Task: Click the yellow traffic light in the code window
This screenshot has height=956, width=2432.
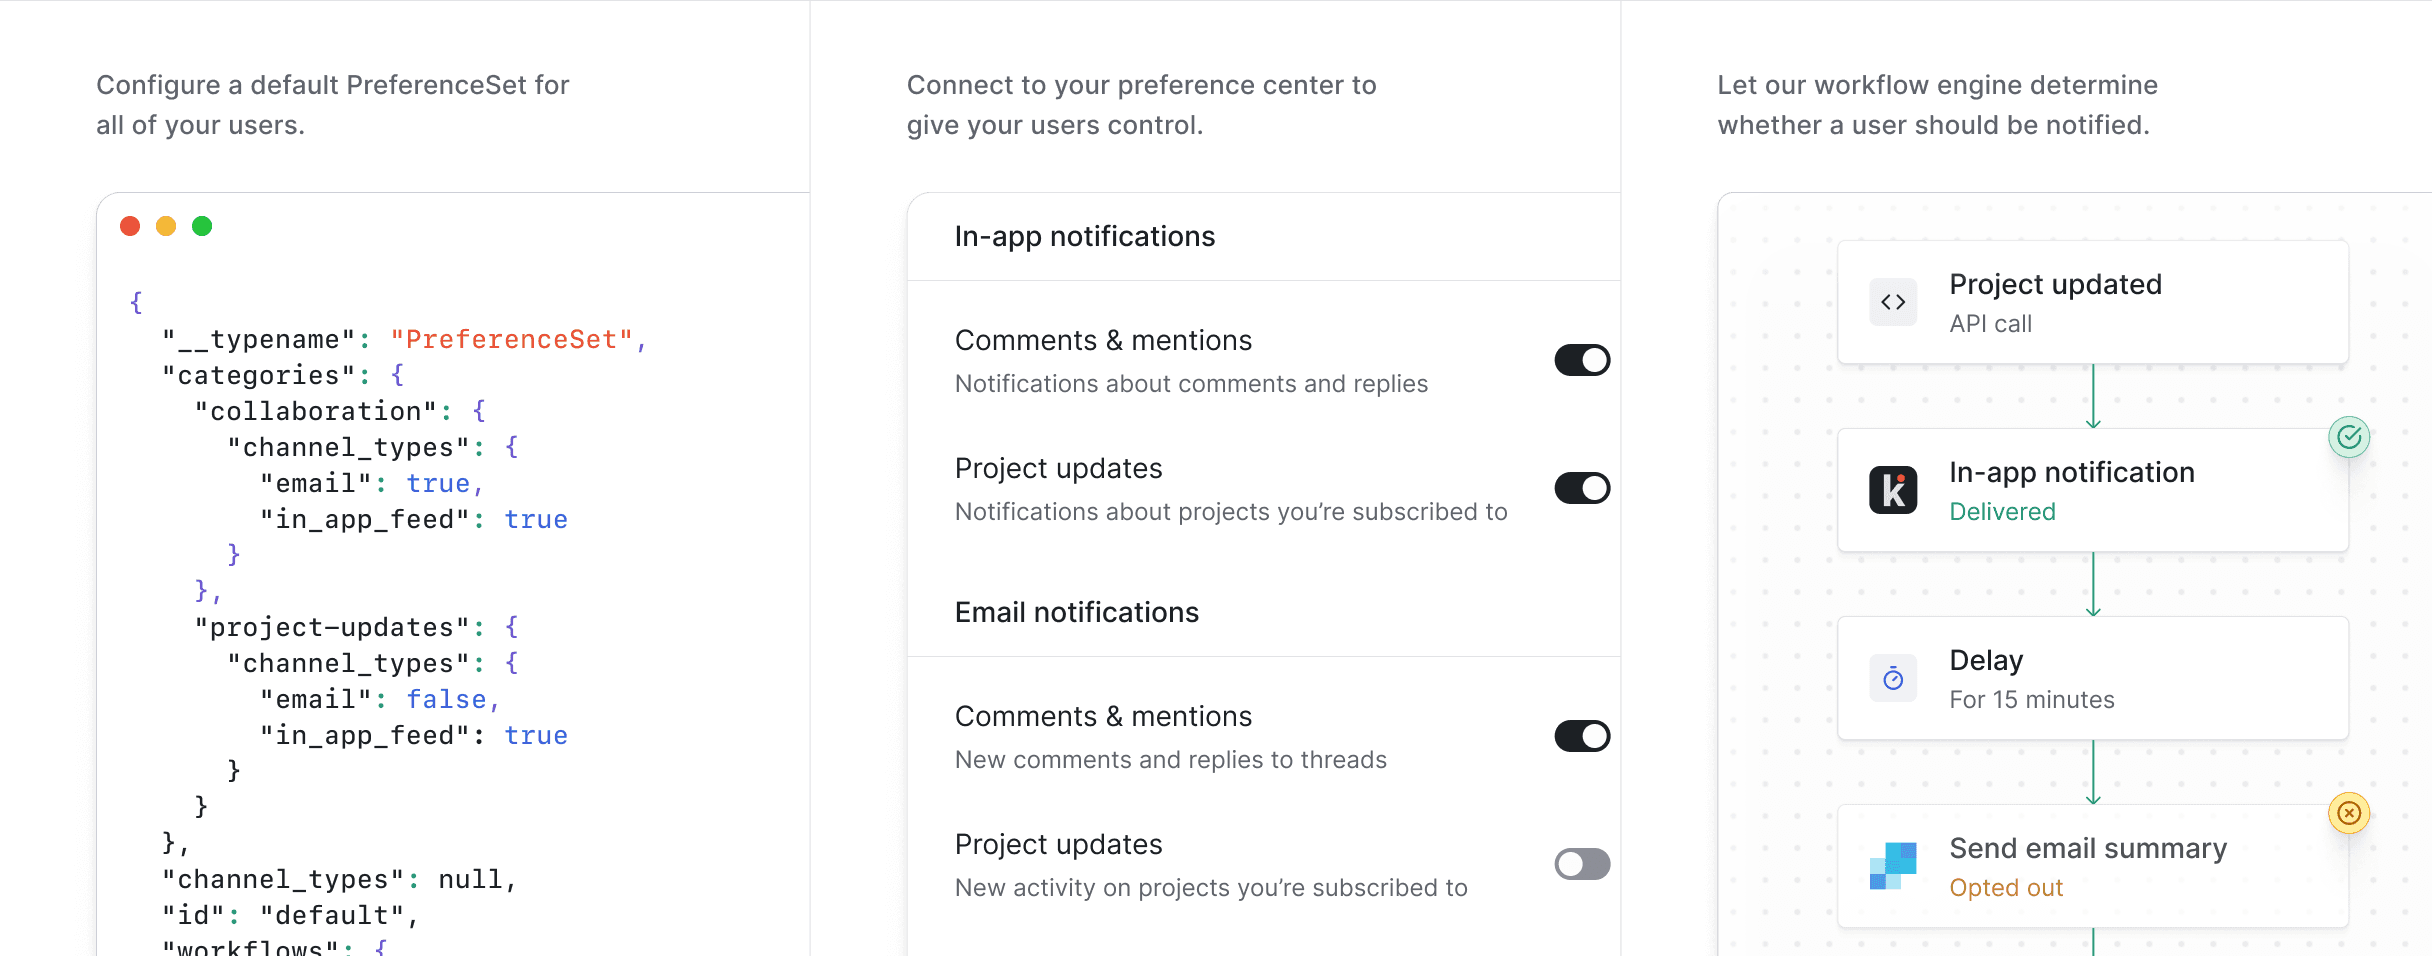Action: (166, 227)
